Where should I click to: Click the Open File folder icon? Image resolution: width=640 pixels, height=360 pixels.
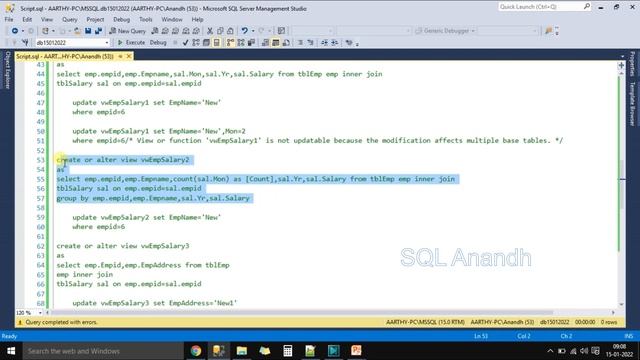click(x=77, y=31)
